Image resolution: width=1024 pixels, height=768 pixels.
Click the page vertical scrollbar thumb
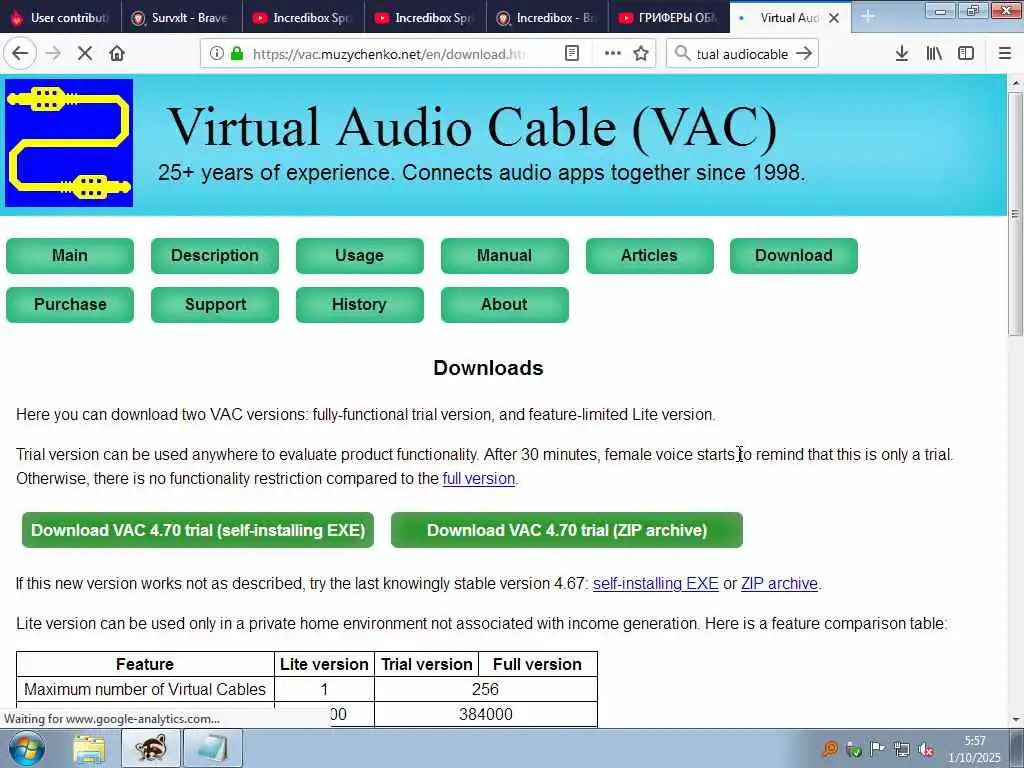(x=1015, y=214)
